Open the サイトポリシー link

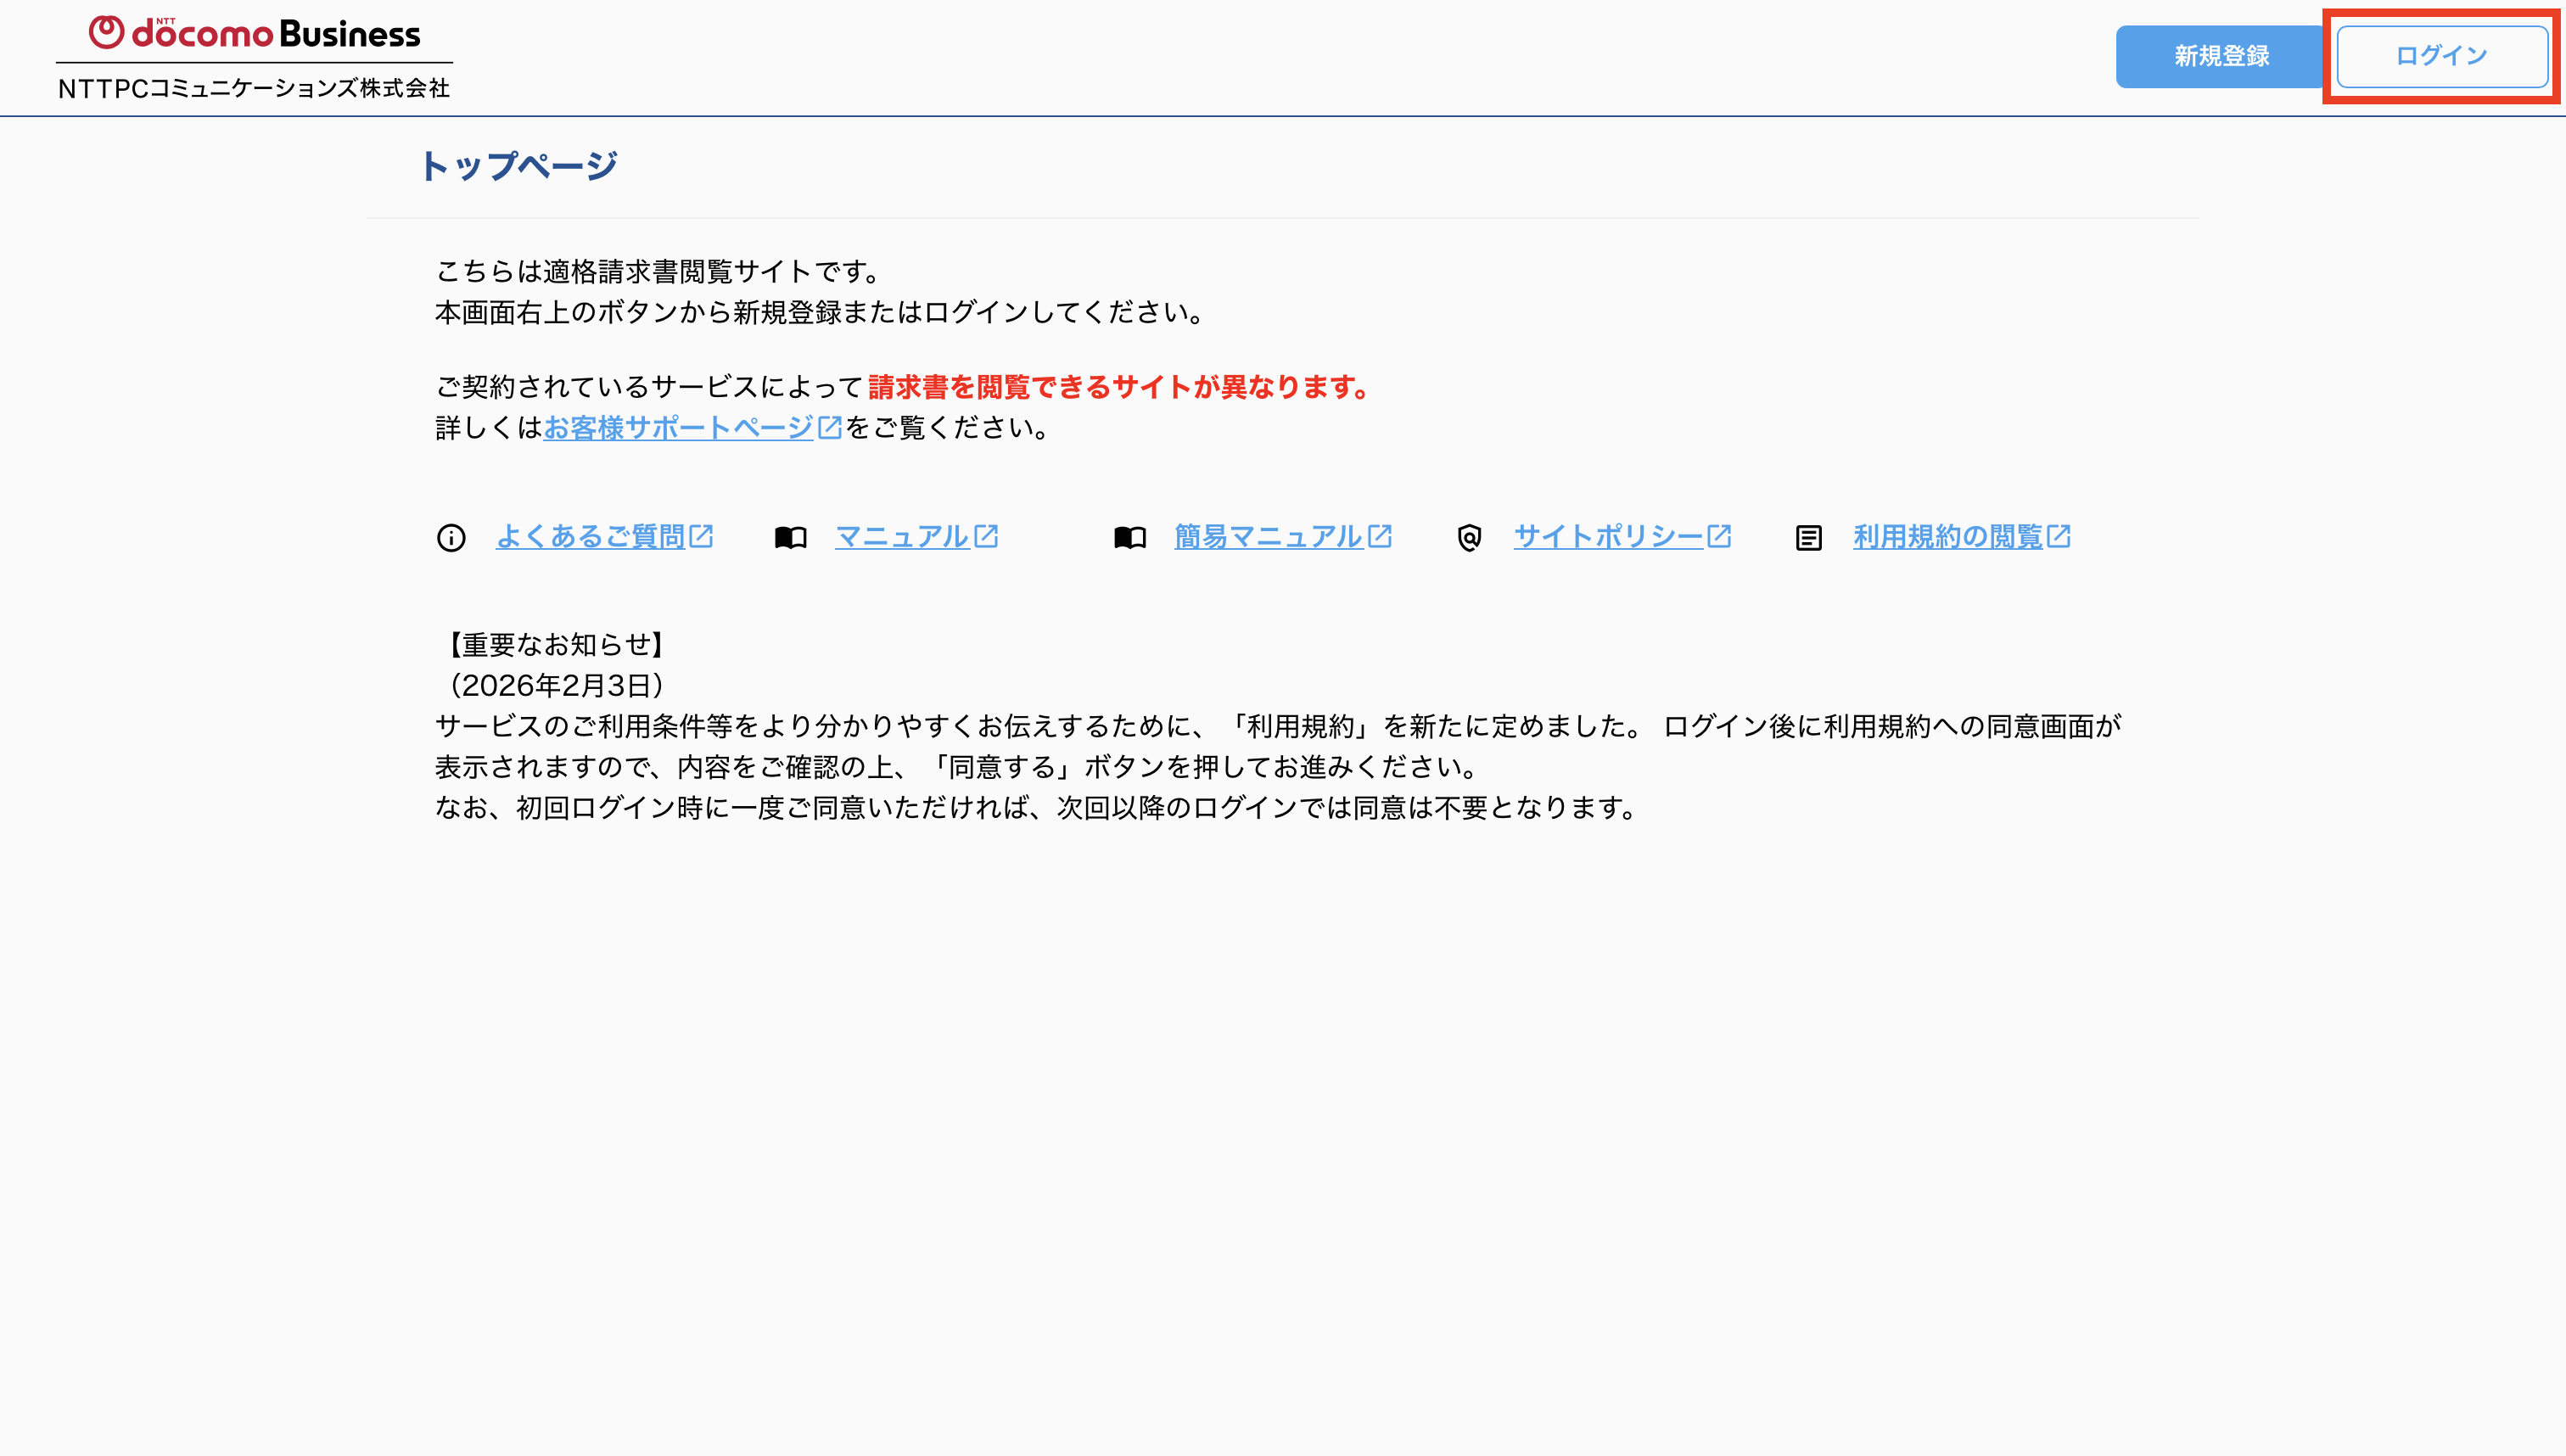click(1608, 537)
